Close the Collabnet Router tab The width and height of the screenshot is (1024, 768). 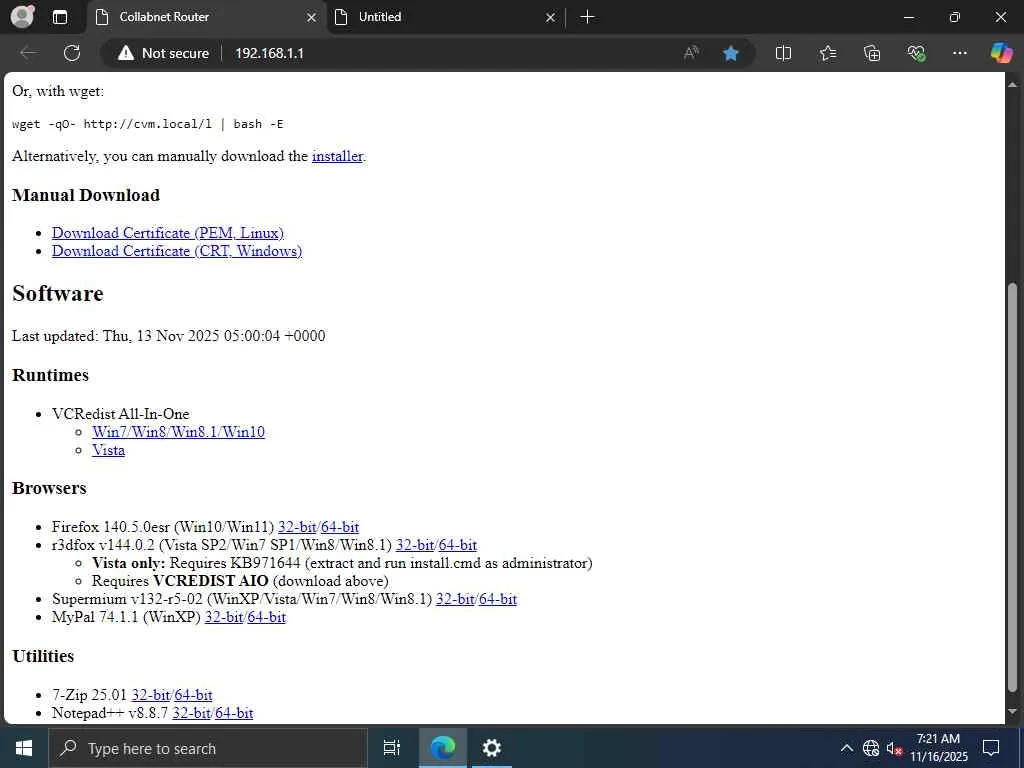[x=312, y=18]
